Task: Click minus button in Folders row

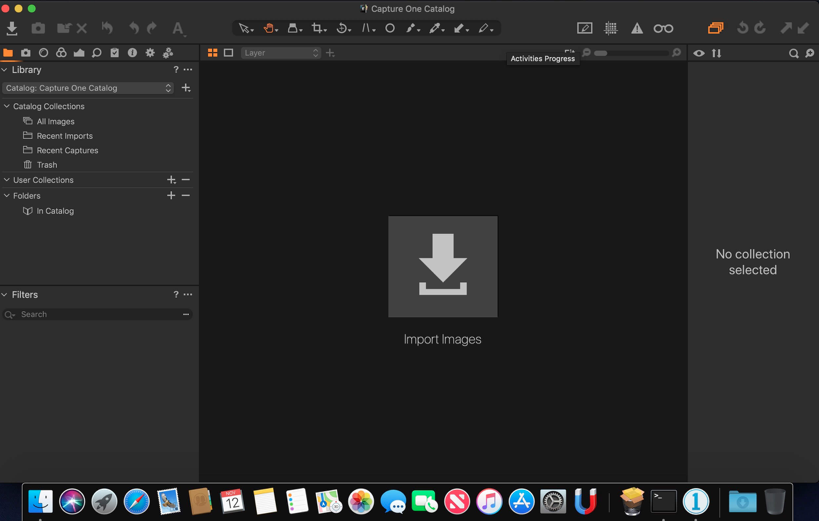Action: tap(186, 196)
